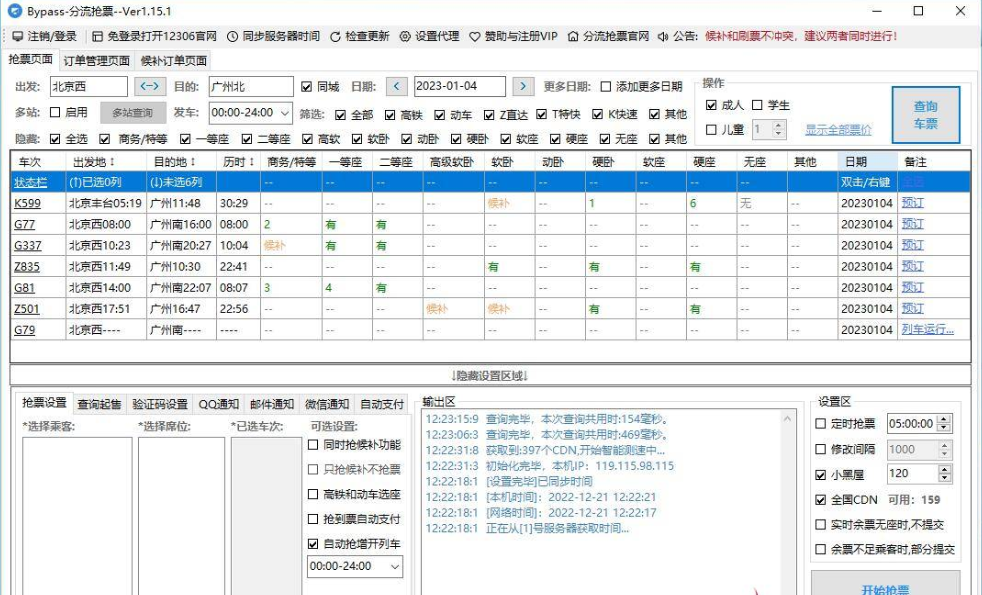Enable 儿童 checkbox

pyautogui.click(x=711, y=130)
